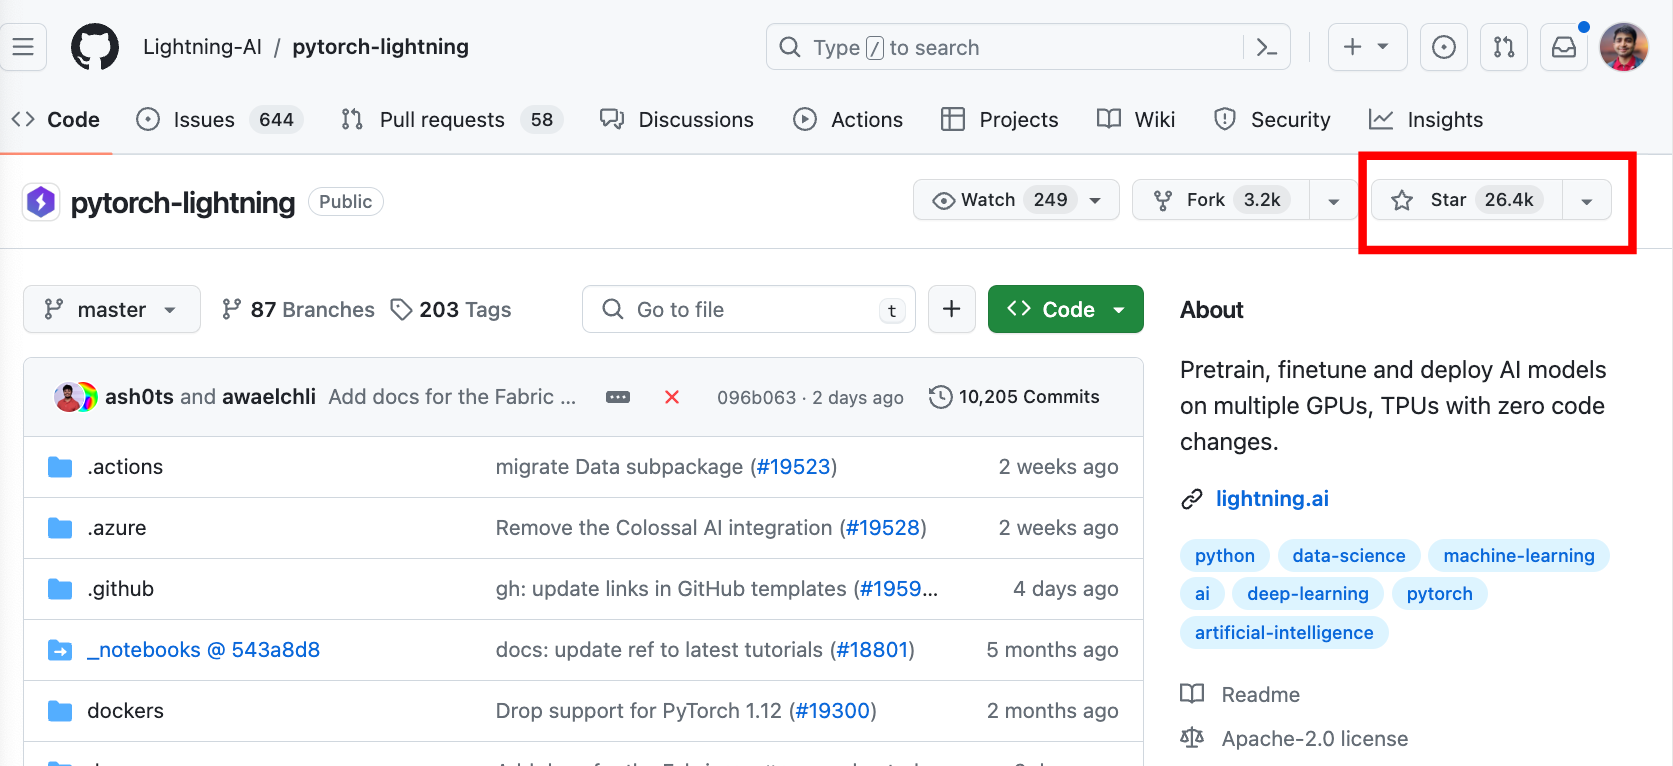Open the notifications inbox
The height and width of the screenshot is (766, 1673).
(x=1564, y=47)
